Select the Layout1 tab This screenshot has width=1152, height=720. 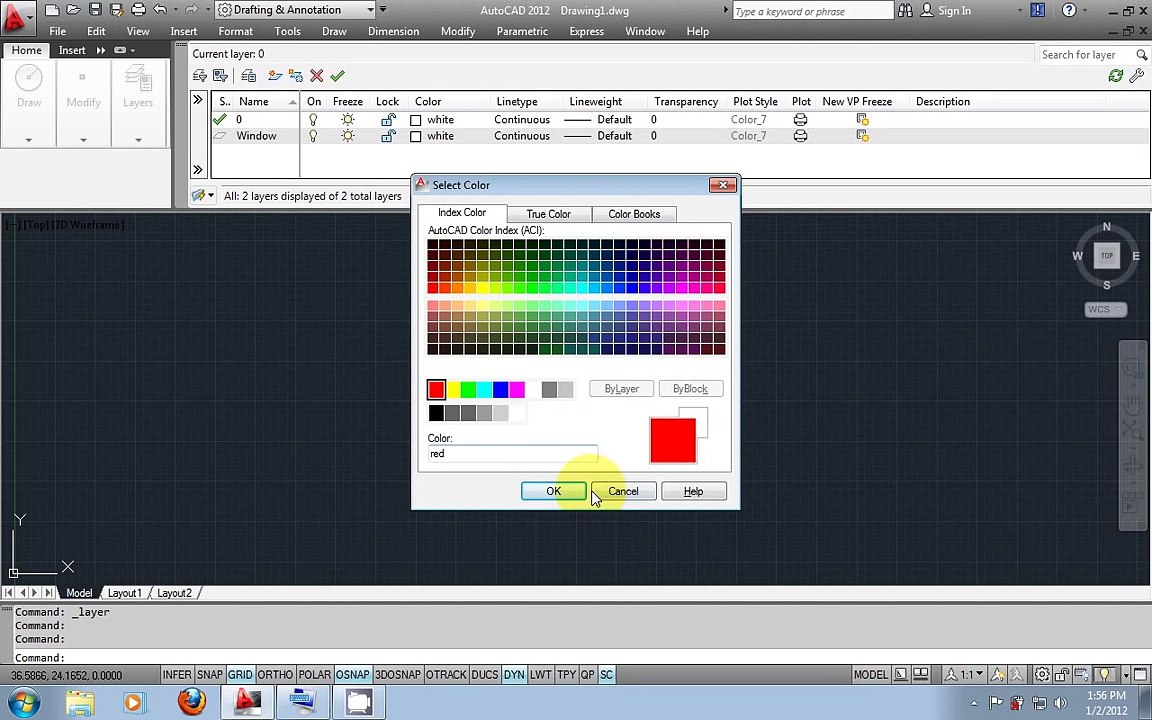coord(124,593)
